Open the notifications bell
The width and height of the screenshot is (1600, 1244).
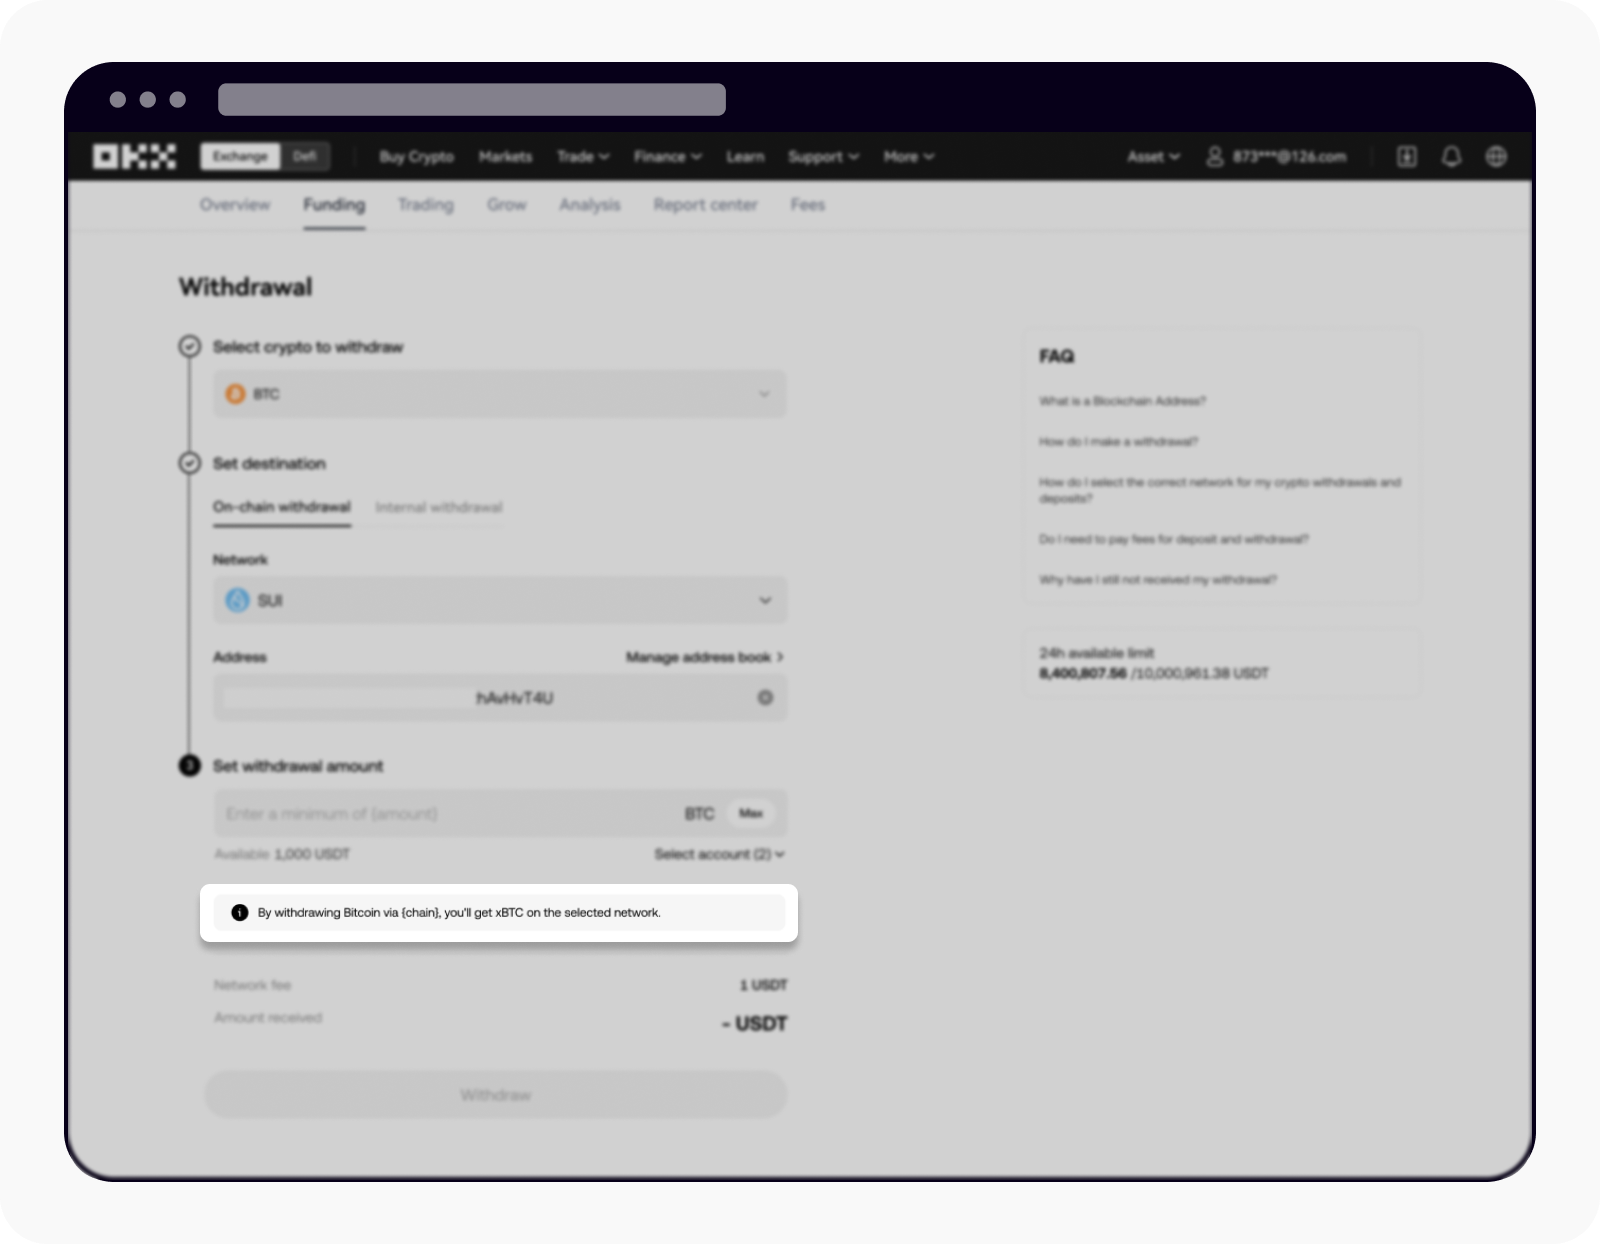[x=1451, y=157]
